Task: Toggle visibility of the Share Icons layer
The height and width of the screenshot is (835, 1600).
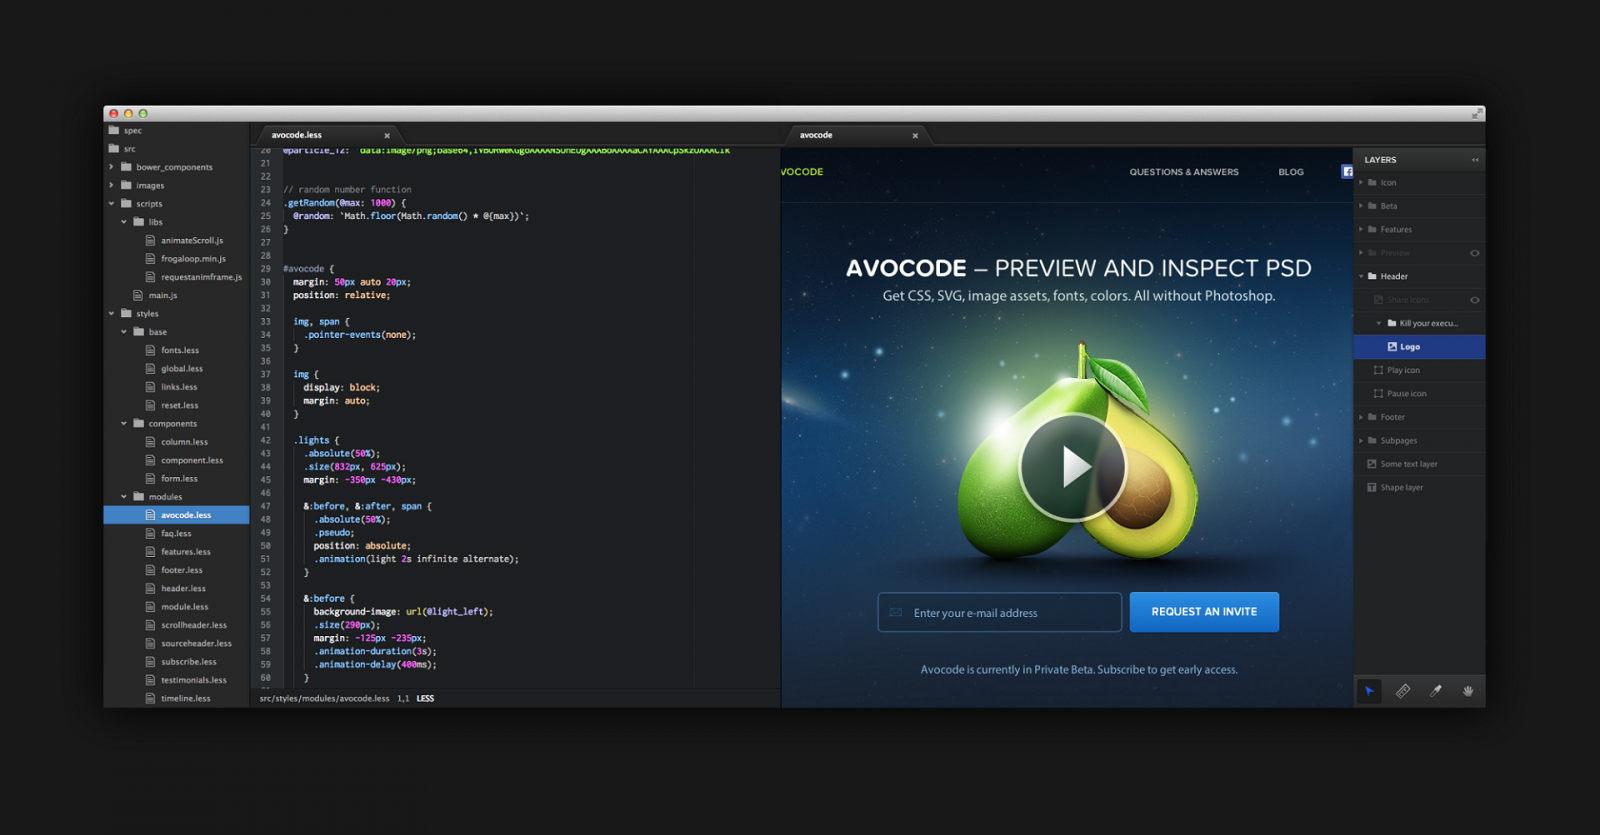Action: [1474, 300]
